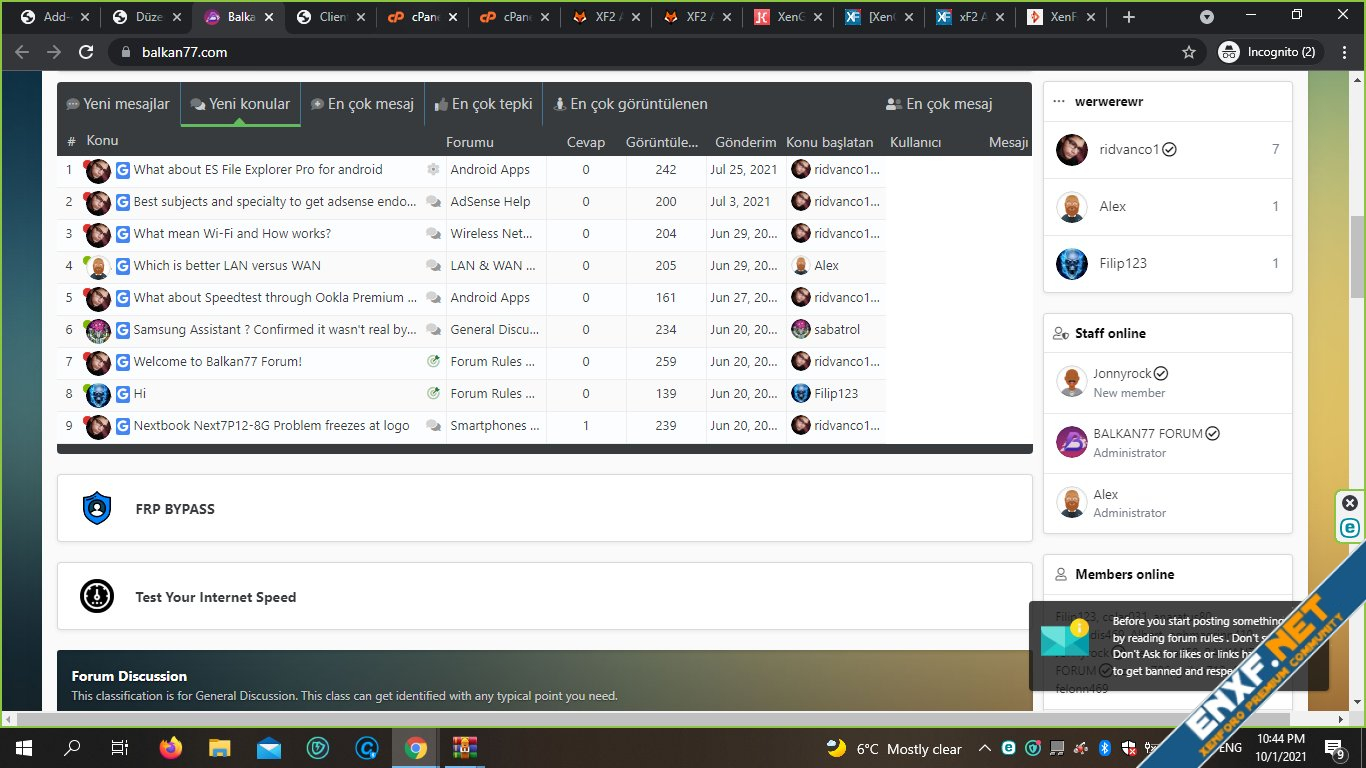The image size is (1366, 768).
Task: Open the "Which is better LAN versus WAN" thread
Action: (x=227, y=266)
